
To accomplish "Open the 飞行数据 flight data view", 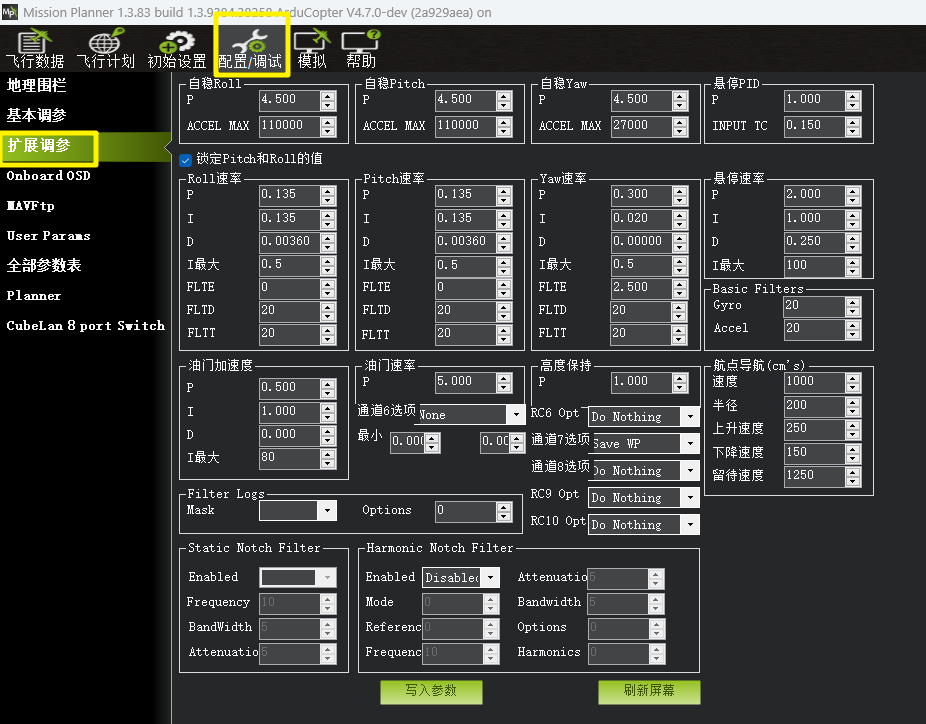I will point(34,49).
